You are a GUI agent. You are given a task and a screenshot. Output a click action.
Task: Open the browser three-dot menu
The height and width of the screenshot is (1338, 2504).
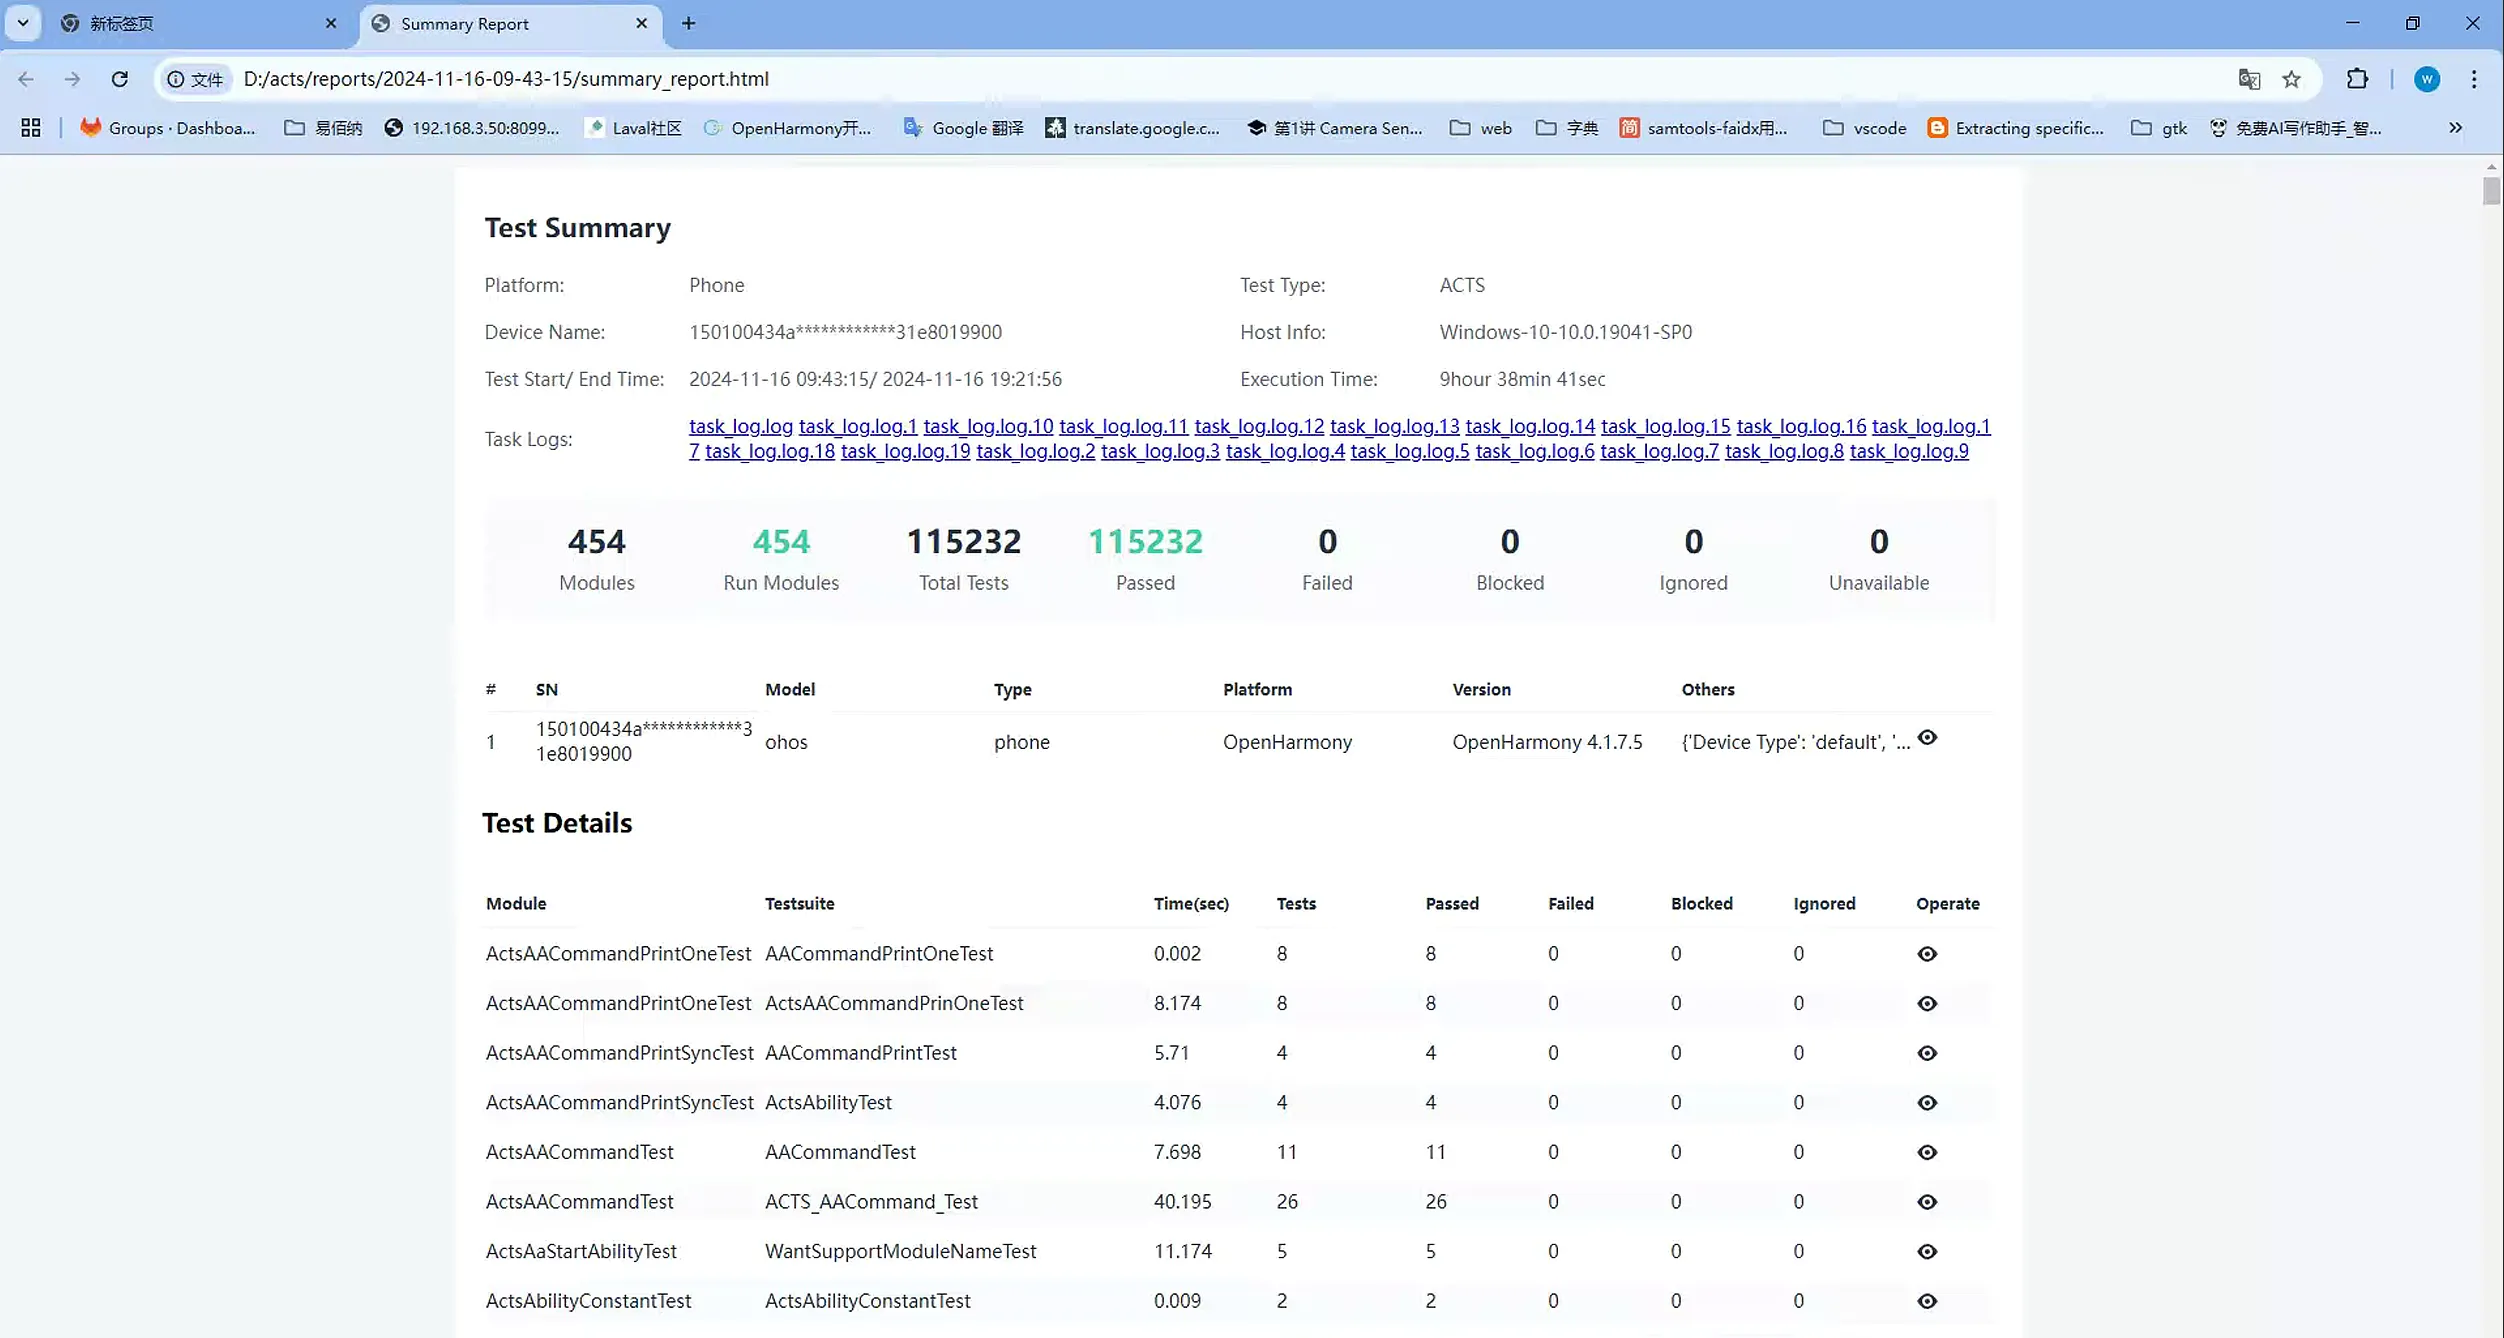[2474, 79]
